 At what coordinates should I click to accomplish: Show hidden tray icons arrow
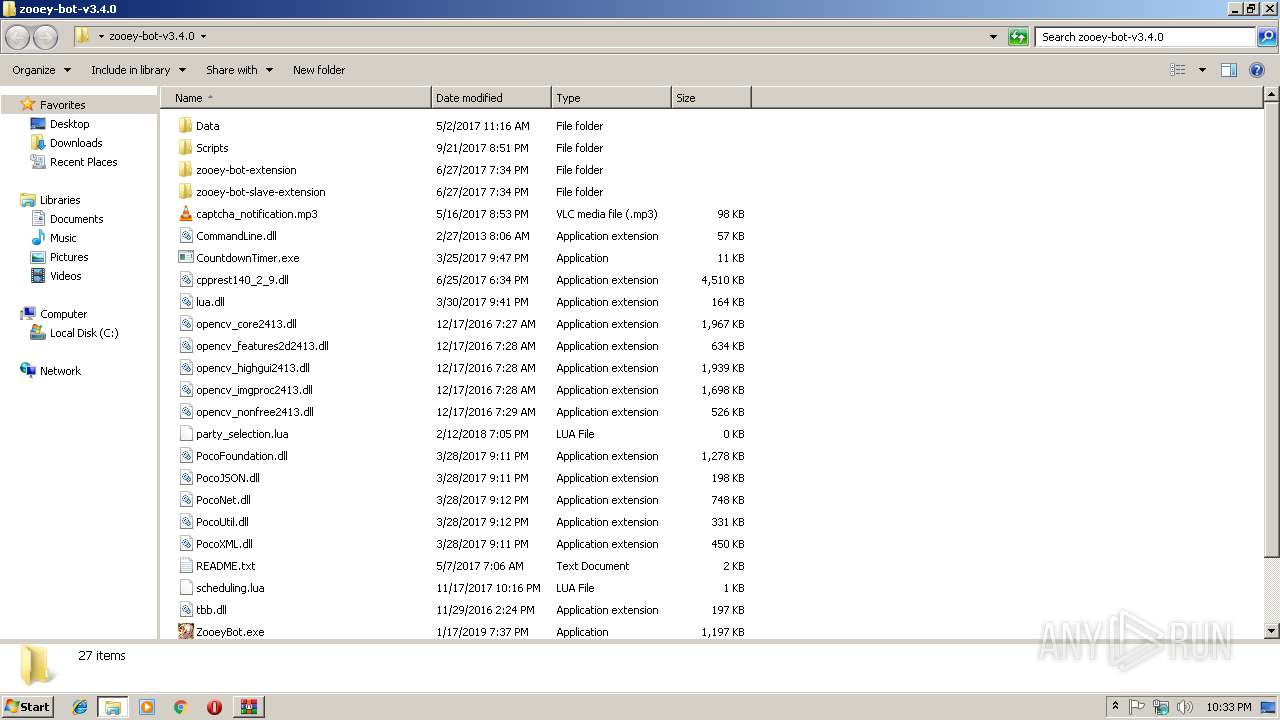[x=1115, y=707]
